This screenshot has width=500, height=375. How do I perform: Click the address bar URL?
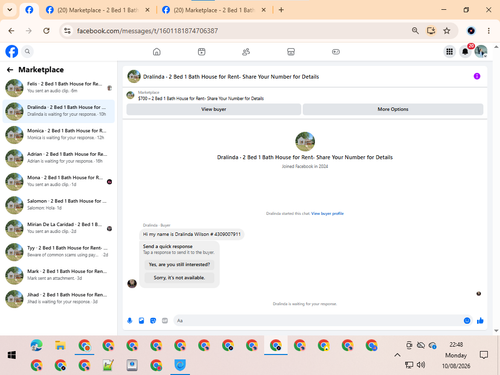(147, 31)
